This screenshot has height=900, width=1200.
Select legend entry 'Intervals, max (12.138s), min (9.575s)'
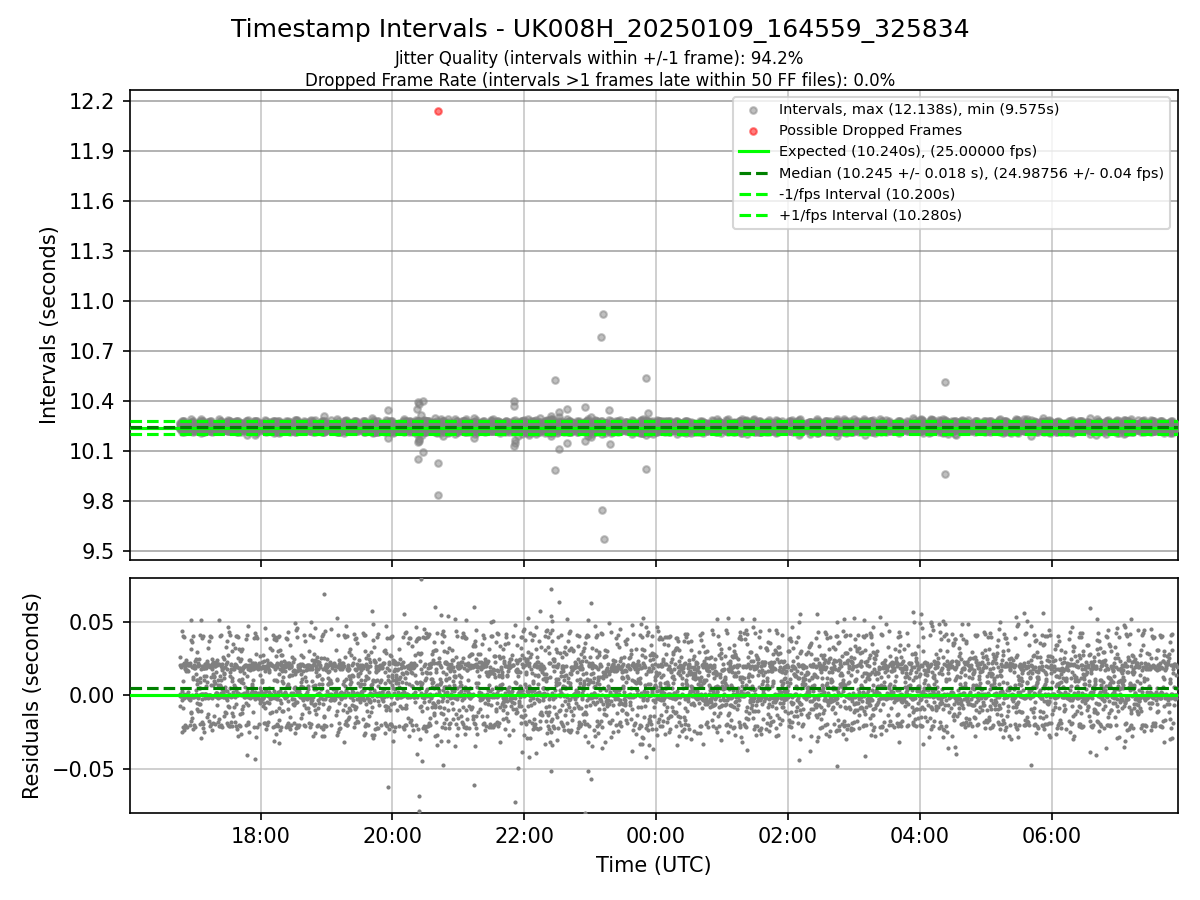coord(919,109)
